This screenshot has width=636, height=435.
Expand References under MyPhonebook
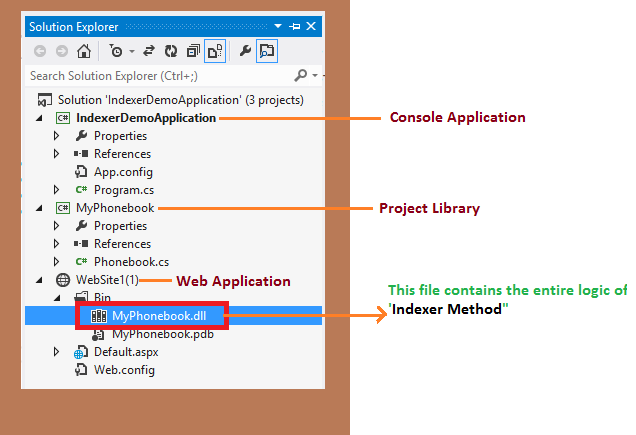[56, 244]
